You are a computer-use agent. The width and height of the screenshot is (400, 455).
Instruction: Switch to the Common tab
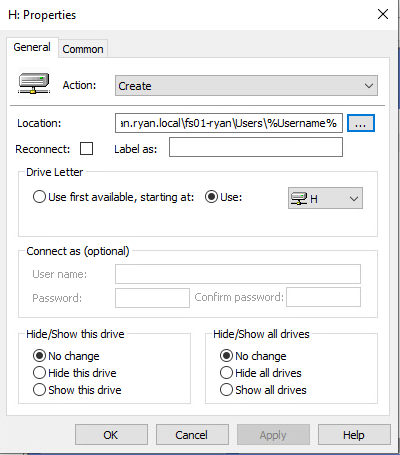[83, 49]
